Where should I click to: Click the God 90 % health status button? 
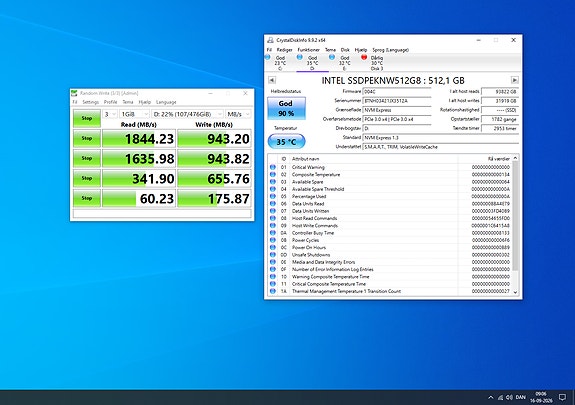pos(286,108)
